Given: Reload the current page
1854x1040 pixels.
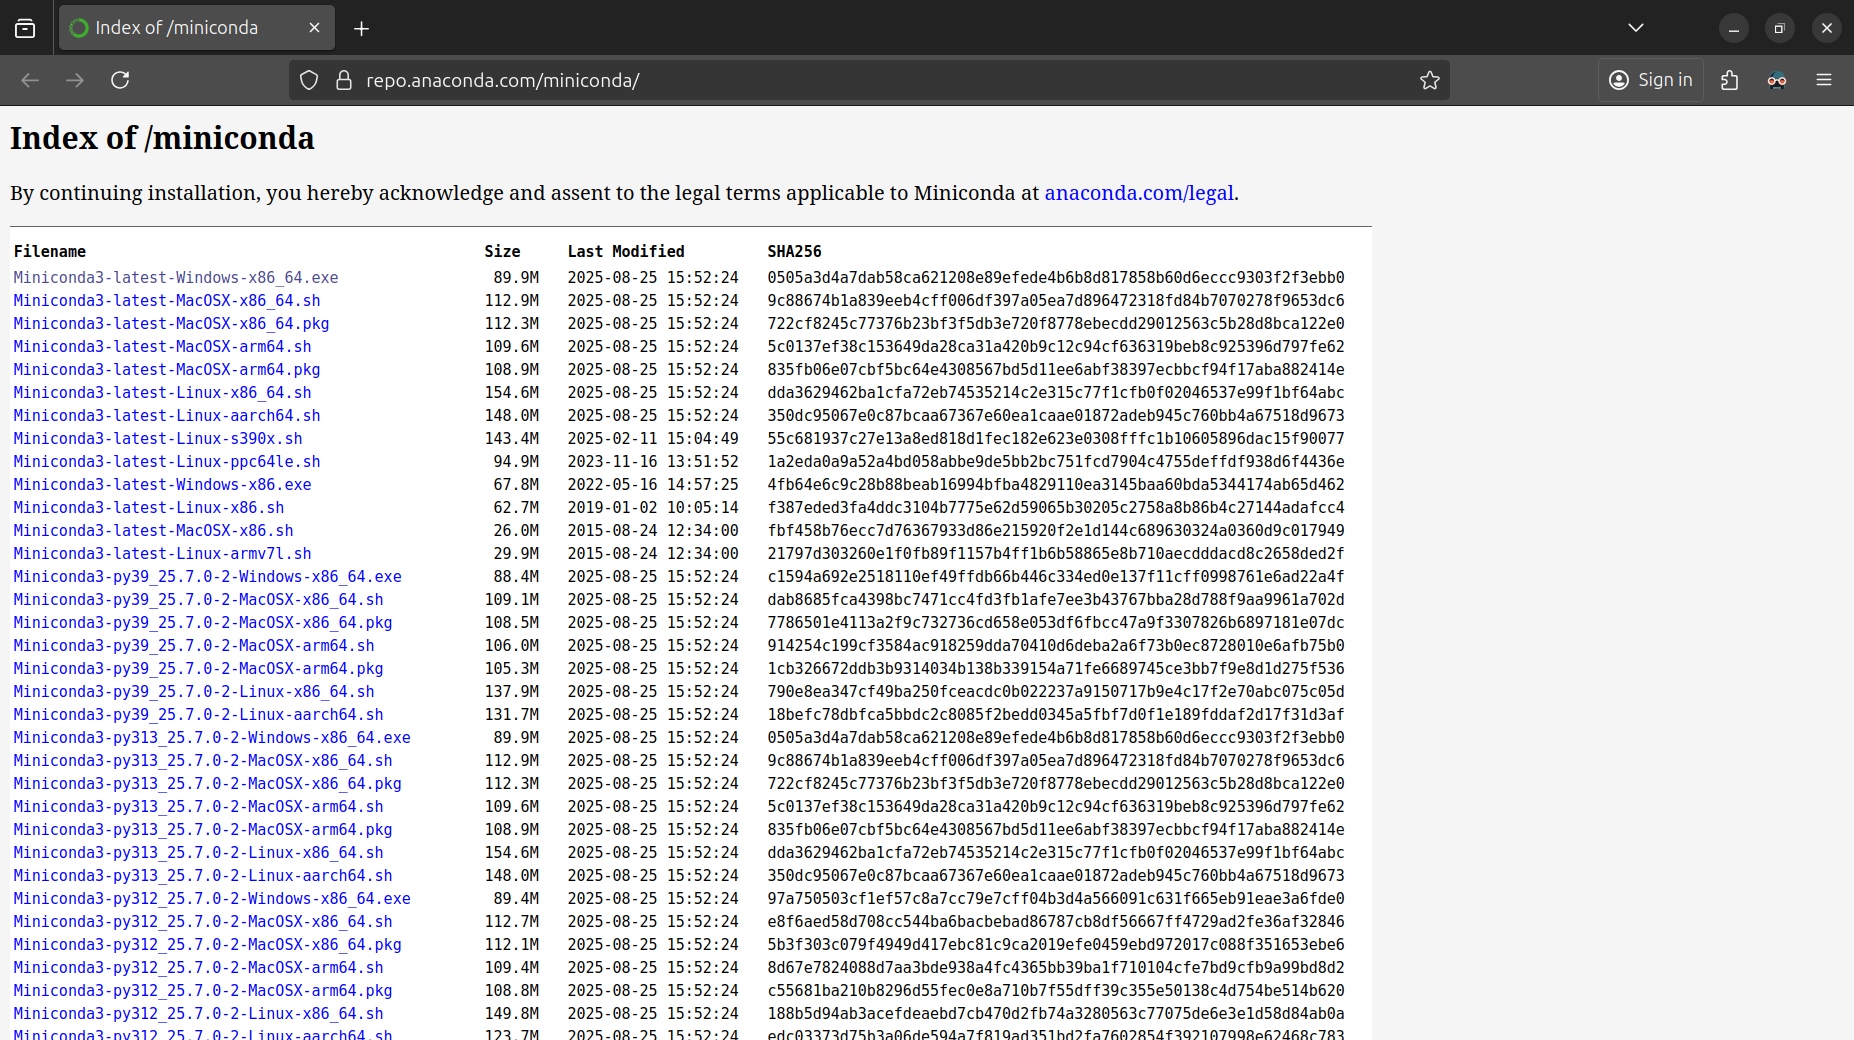Looking at the screenshot, I should pos(120,80).
